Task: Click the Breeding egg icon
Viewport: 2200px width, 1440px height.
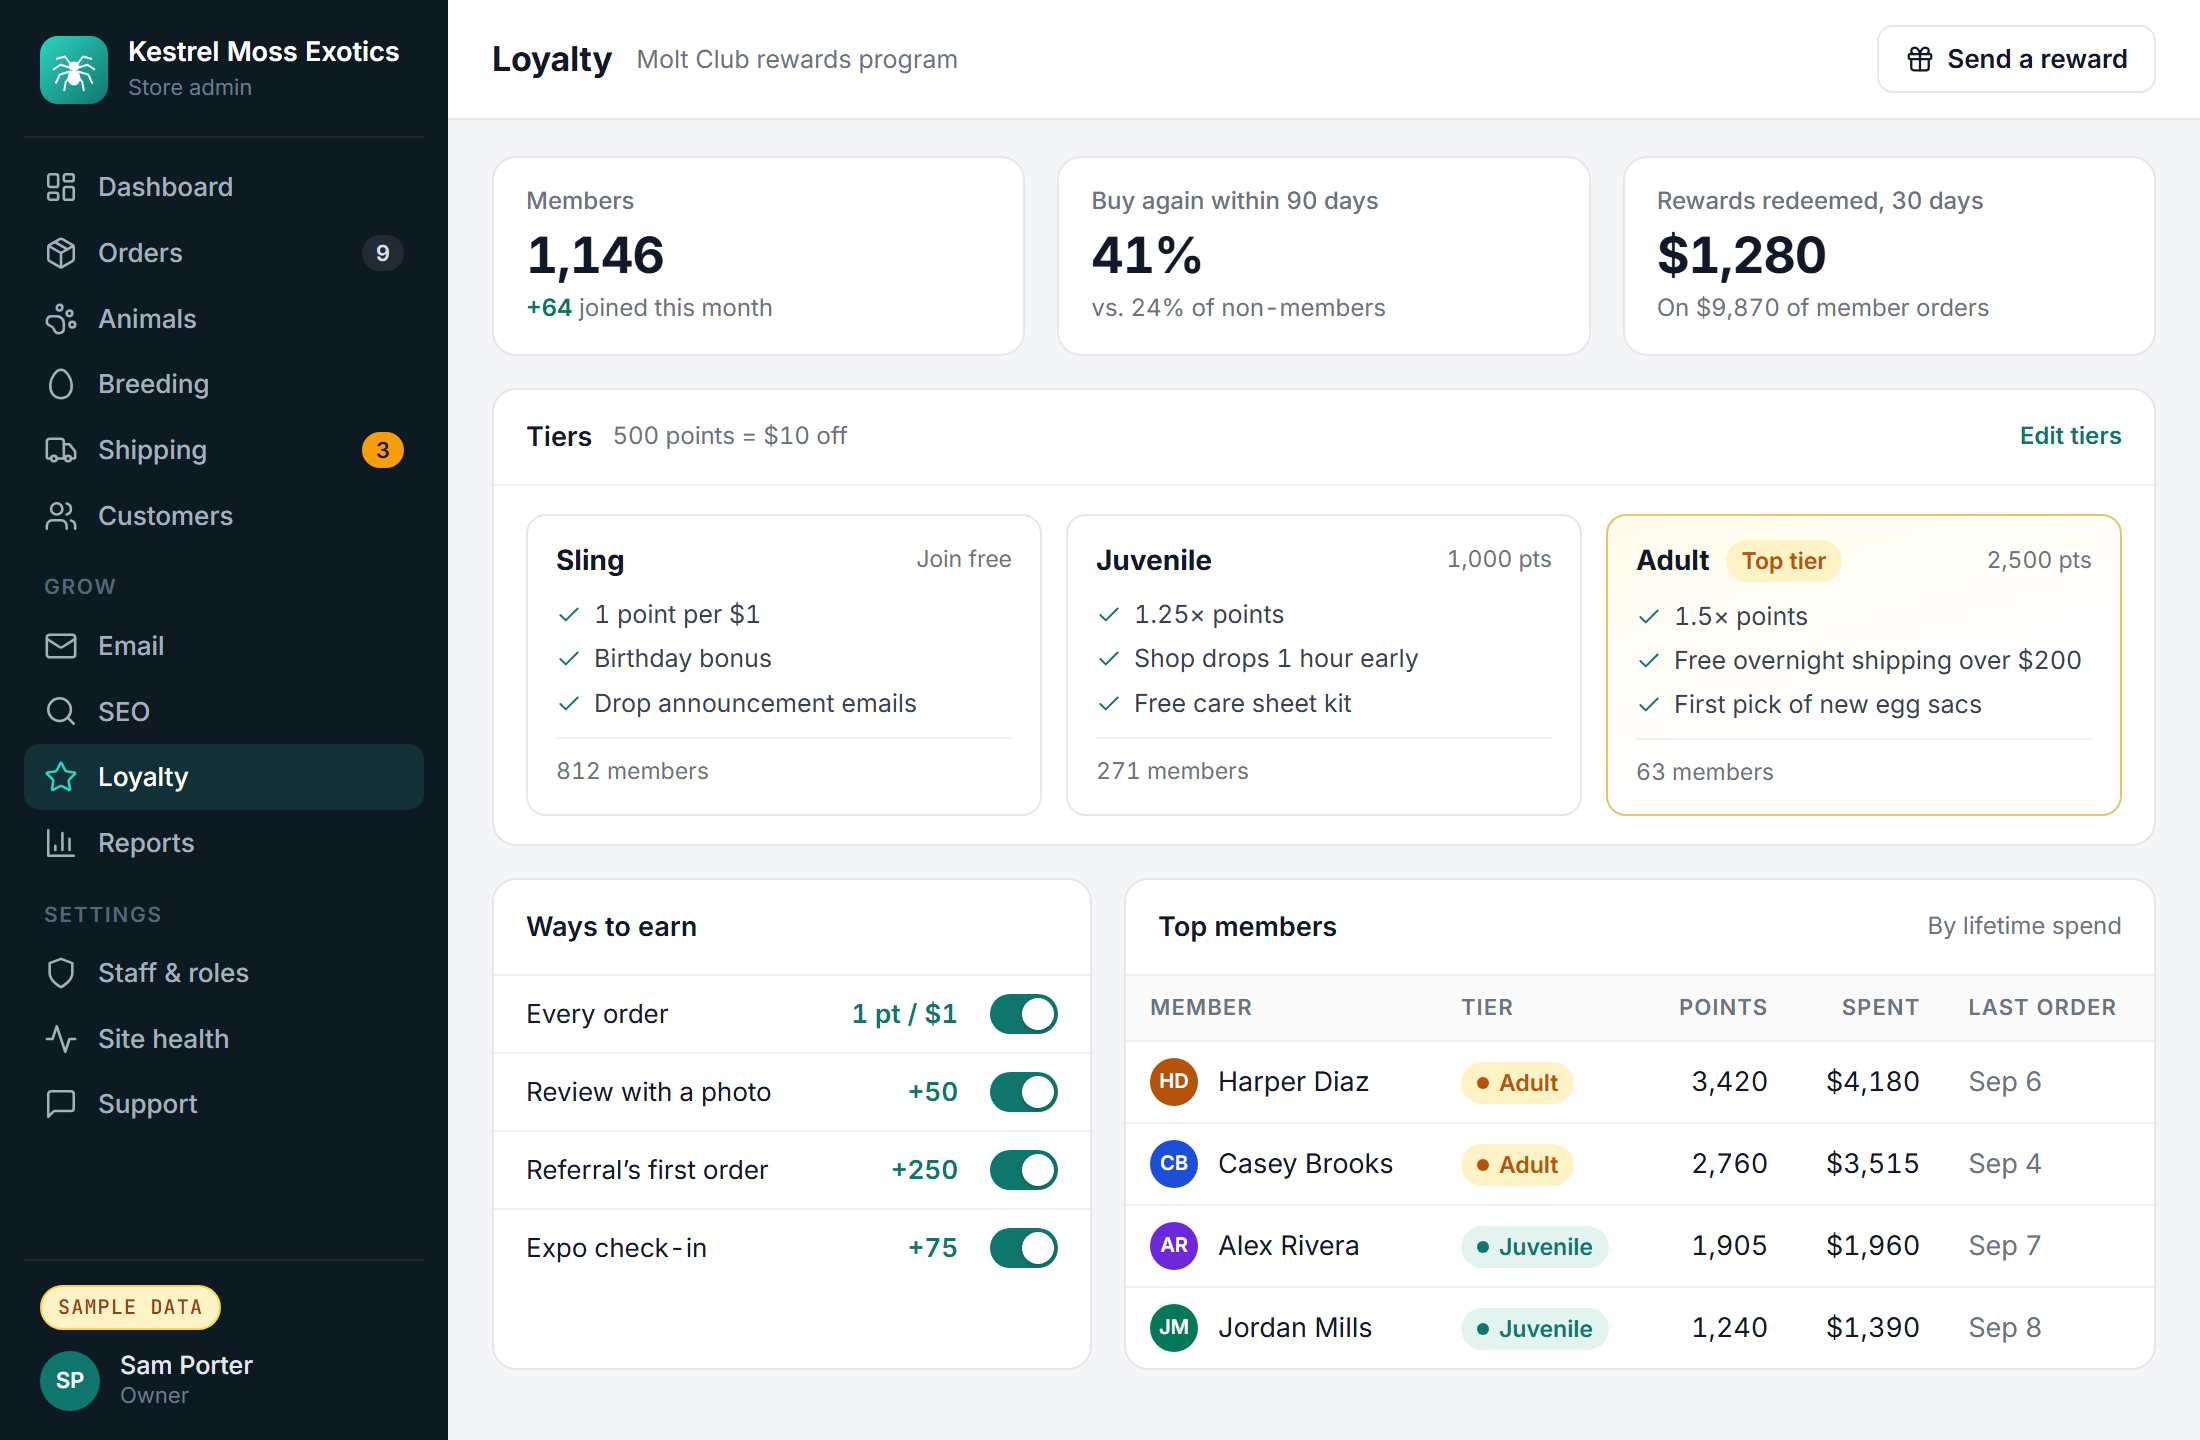Action: [61, 384]
